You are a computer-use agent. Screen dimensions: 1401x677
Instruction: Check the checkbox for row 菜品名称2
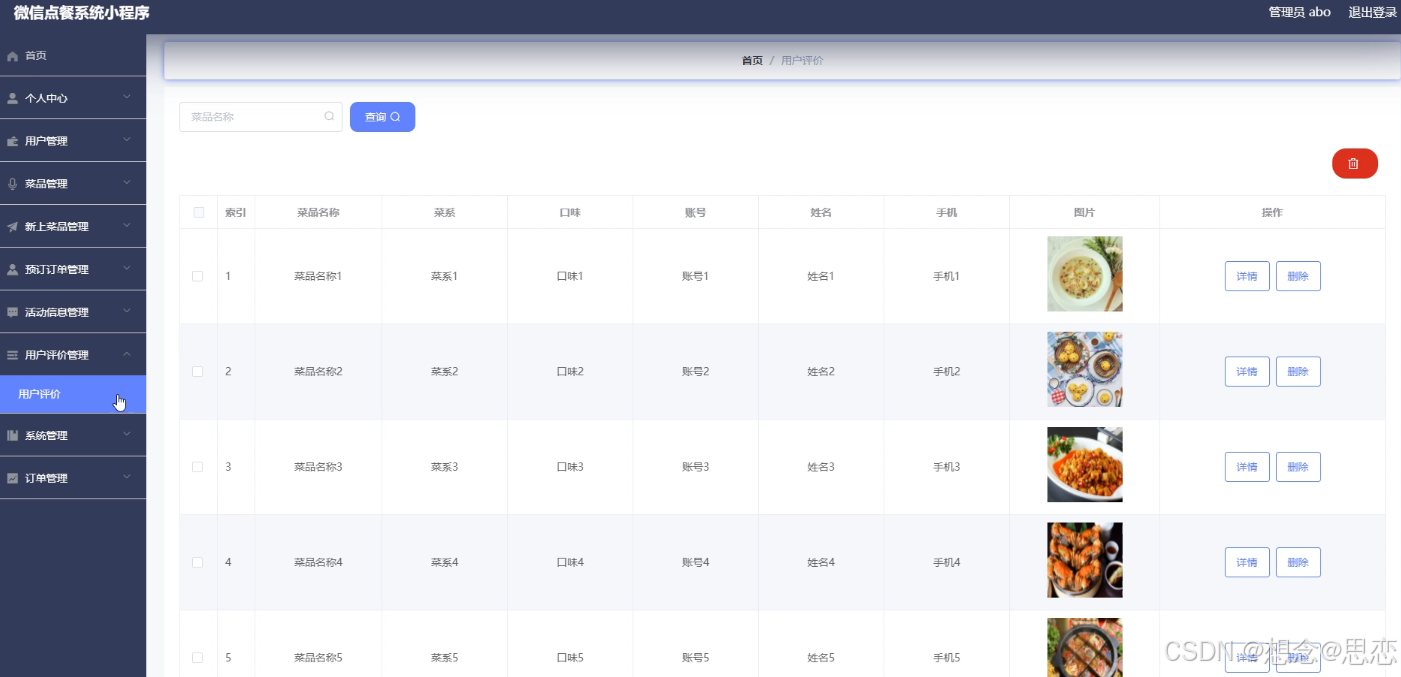click(198, 372)
